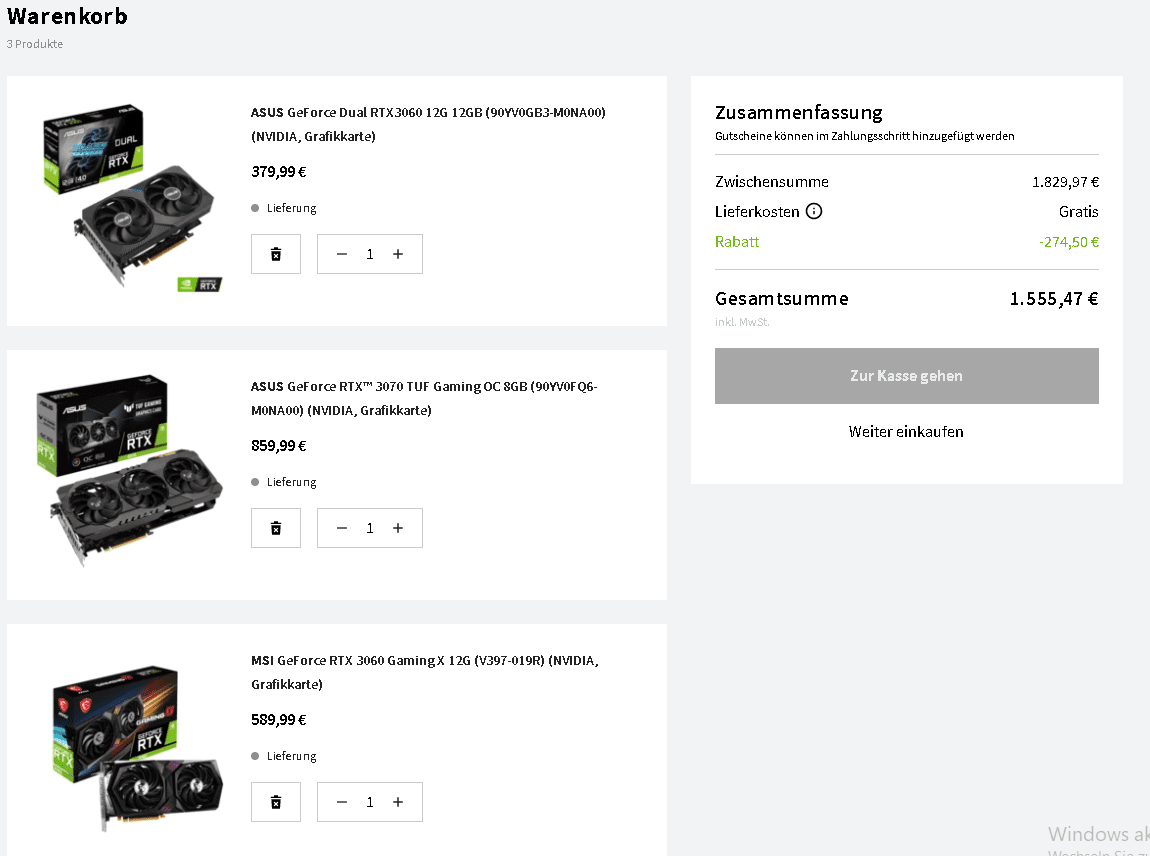
Task: Open the Lieferkosten info icon
Action: (814, 212)
